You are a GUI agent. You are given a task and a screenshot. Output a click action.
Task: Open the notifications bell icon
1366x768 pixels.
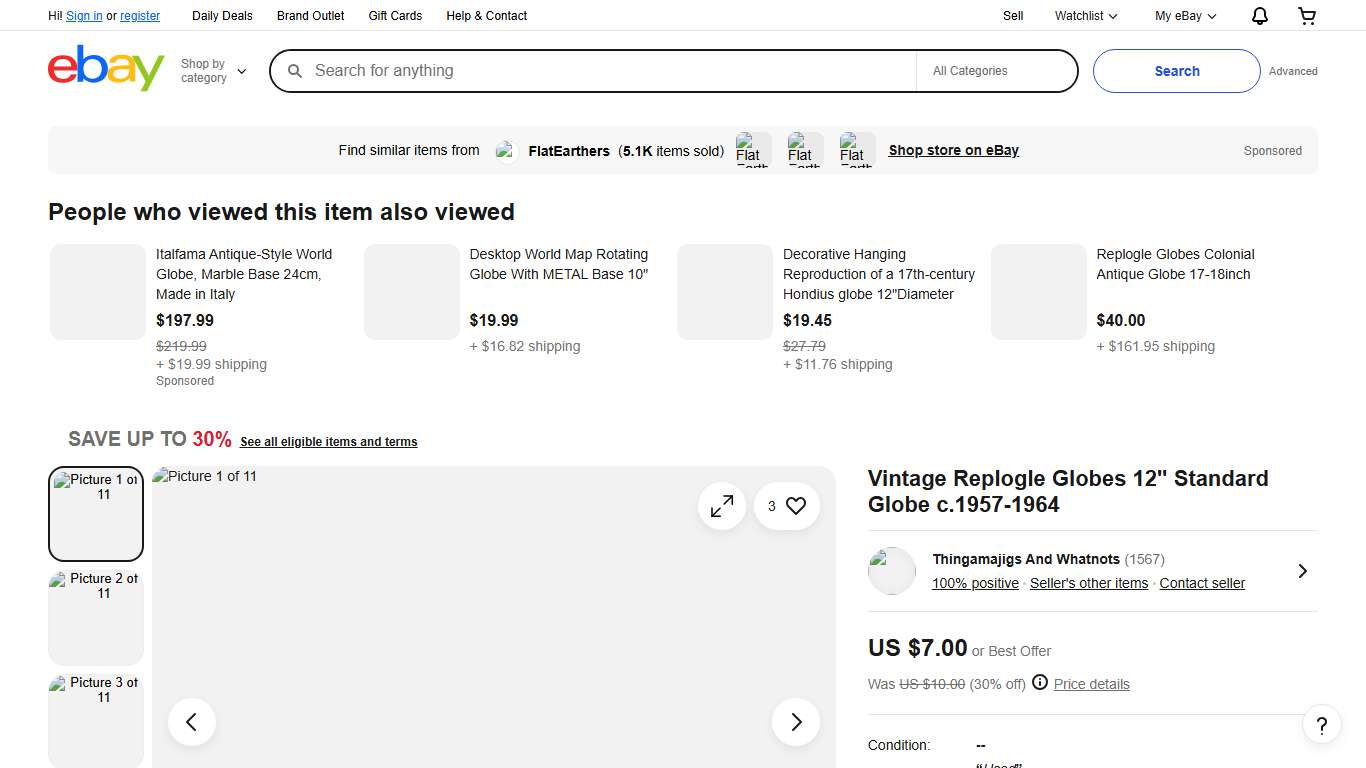point(1260,16)
